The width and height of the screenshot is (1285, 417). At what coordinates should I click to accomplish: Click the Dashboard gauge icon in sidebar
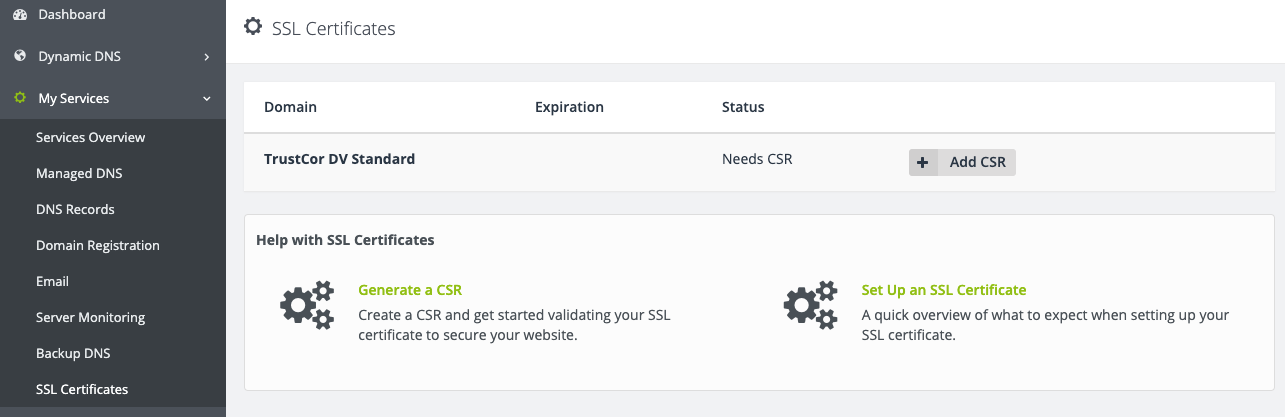19,15
